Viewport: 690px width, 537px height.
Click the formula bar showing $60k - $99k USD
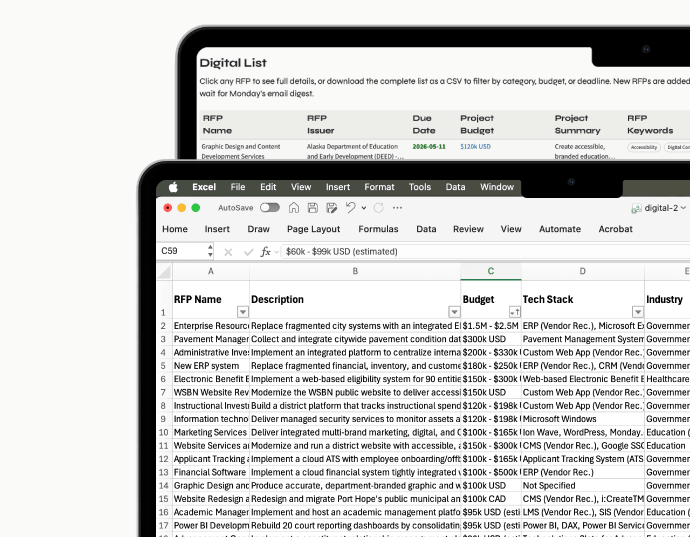[x=486, y=252]
